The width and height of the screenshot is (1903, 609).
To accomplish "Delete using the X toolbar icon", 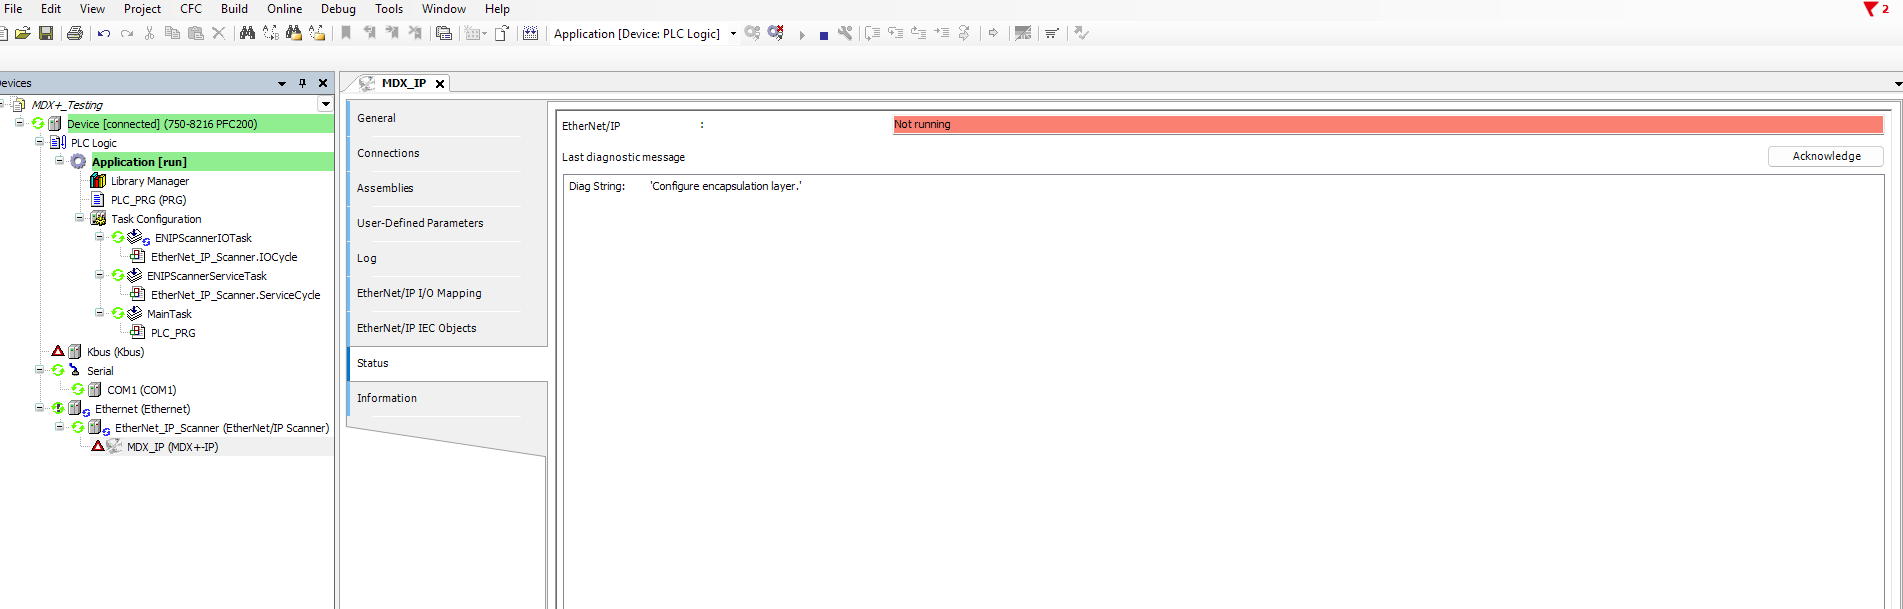I will [219, 33].
